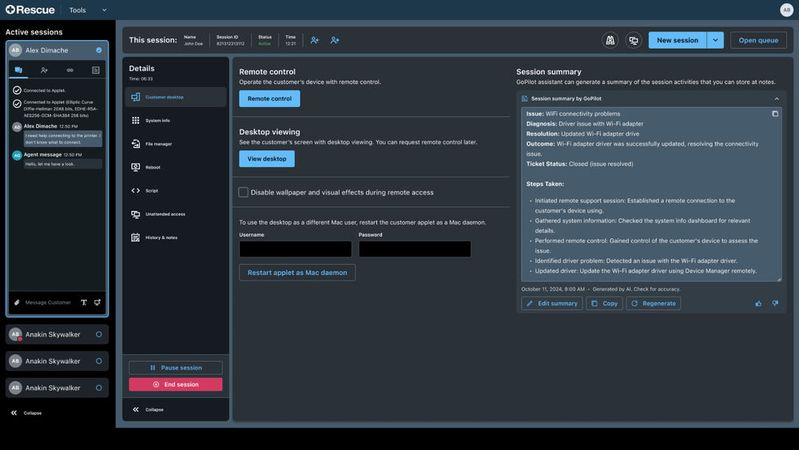The image size is (799, 450).
Task: Click the View desktop button
Action: (x=267, y=158)
